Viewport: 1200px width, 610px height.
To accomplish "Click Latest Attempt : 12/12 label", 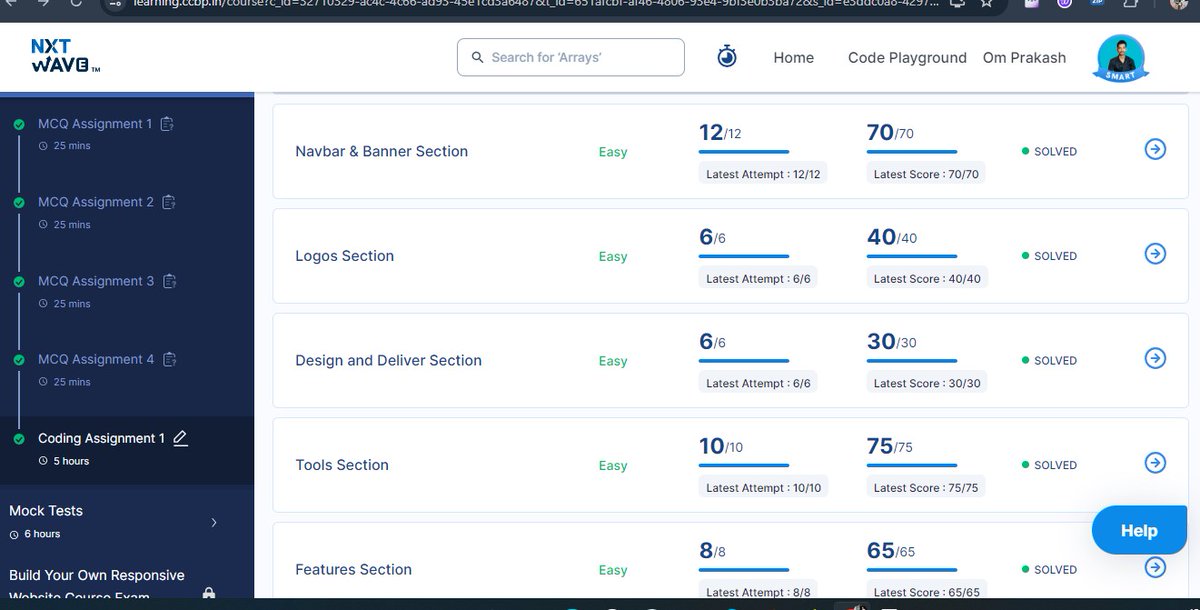I will point(763,174).
